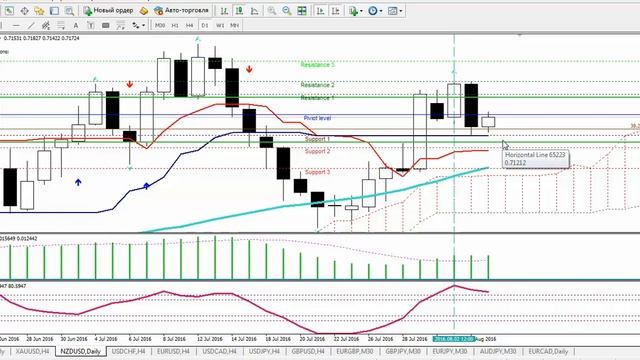Switch to line chart view
This screenshot has width=640, height=360.
pyautogui.click(x=254, y=11)
